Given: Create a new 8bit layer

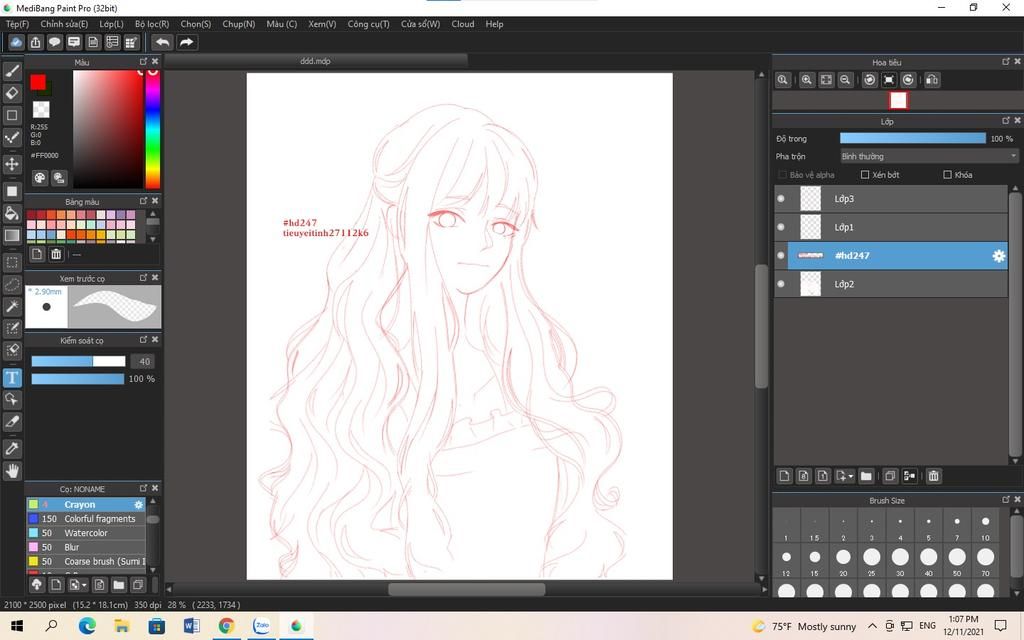Looking at the screenshot, I should [x=803, y=476].
